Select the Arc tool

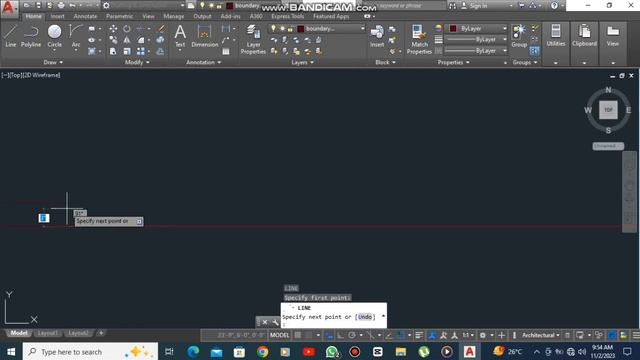click(x=76, y=36)
